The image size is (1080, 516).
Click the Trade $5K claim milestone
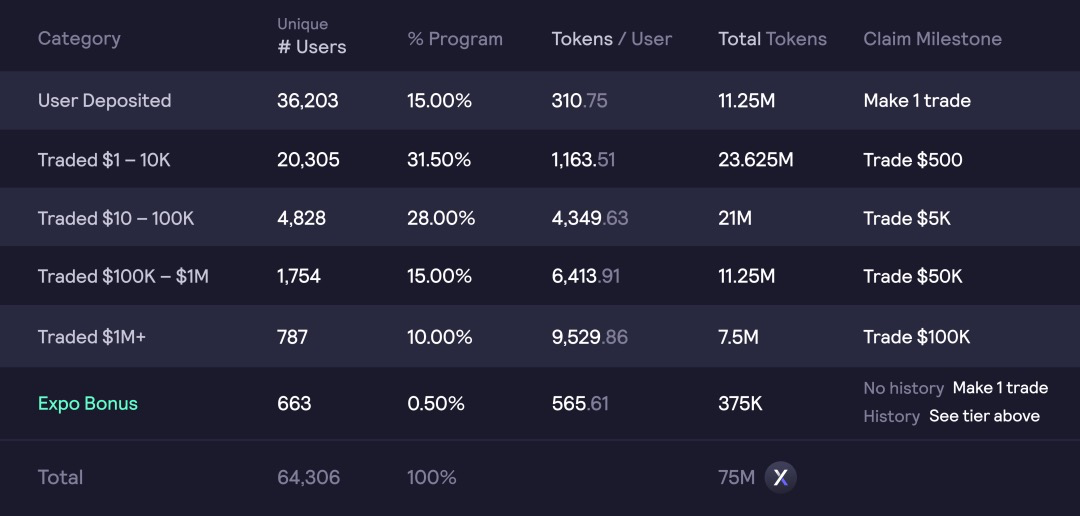click(906, 218)
